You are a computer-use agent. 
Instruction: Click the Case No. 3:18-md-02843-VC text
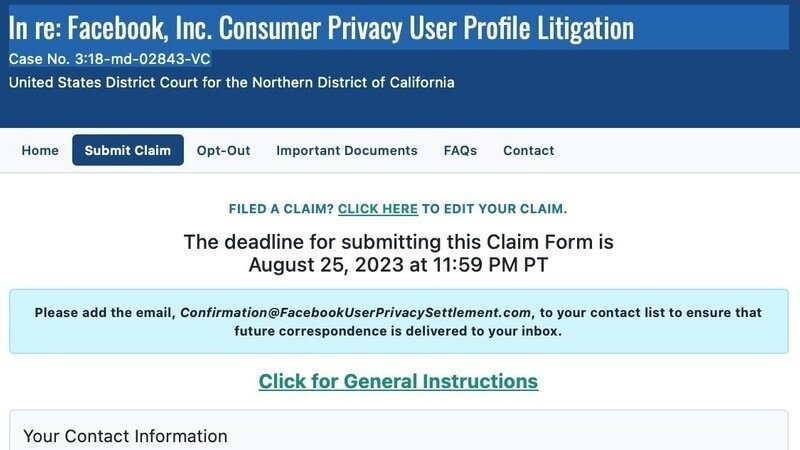coord(110,59)
